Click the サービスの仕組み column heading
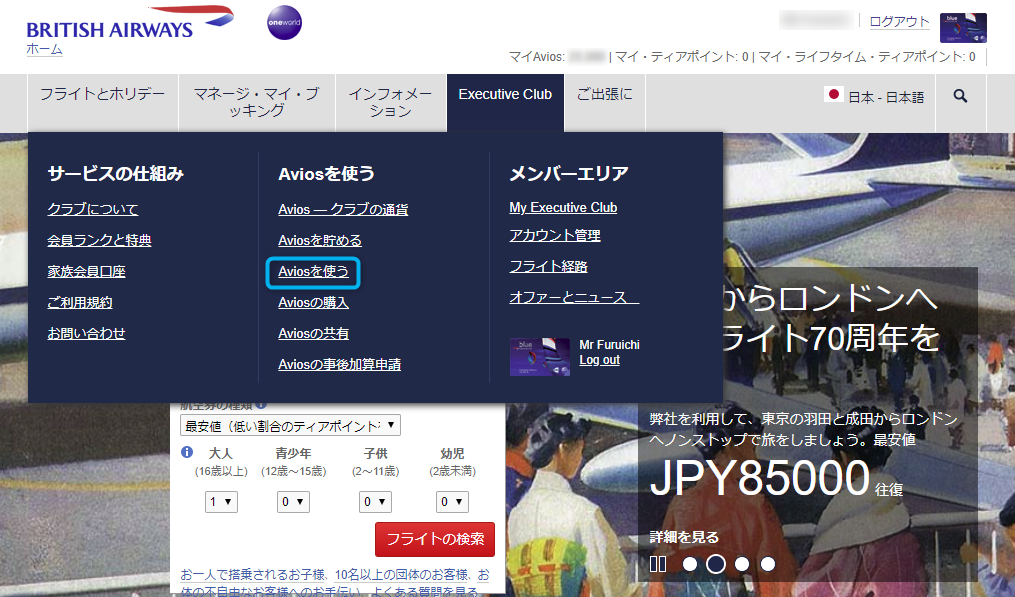The image size is (1015, 597). click(x=115, y=174)
